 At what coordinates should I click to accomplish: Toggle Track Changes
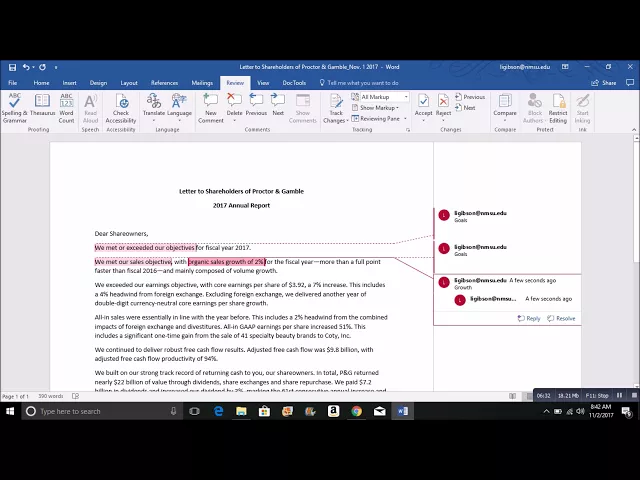coord(336,108)
